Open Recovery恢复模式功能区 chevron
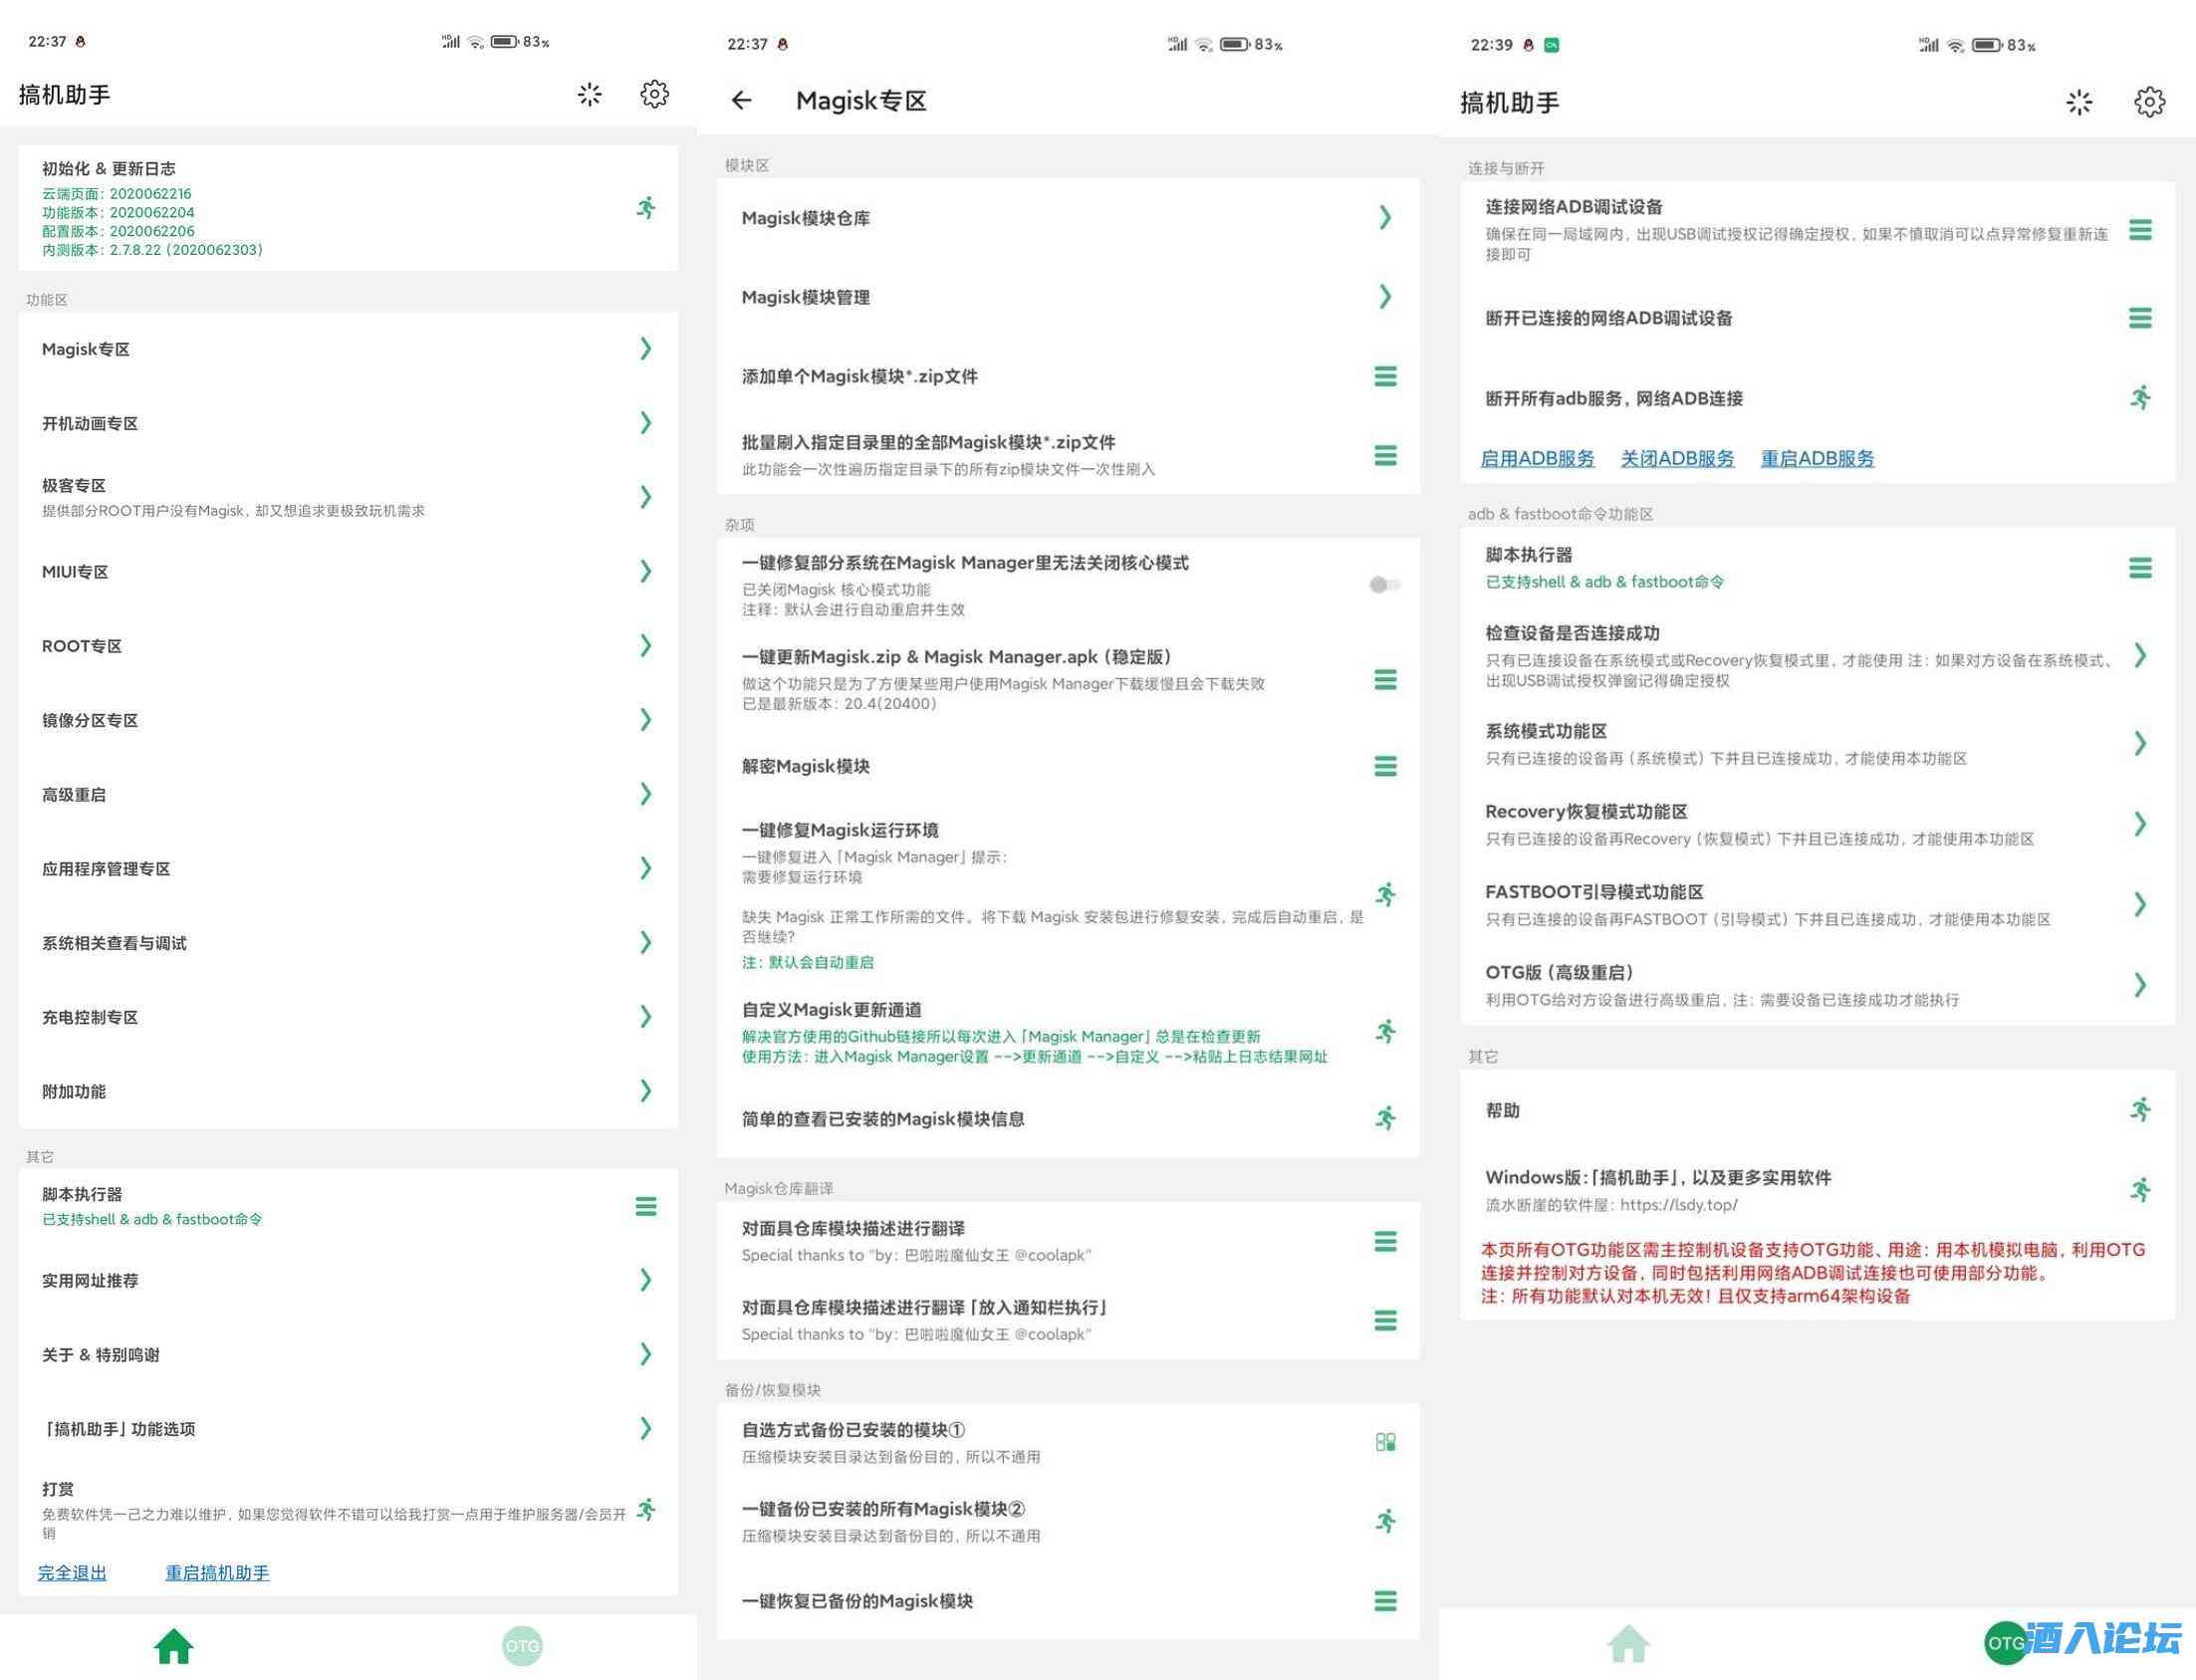The width and height of the screenshot is (2196, 1680). pos(2140,824)
